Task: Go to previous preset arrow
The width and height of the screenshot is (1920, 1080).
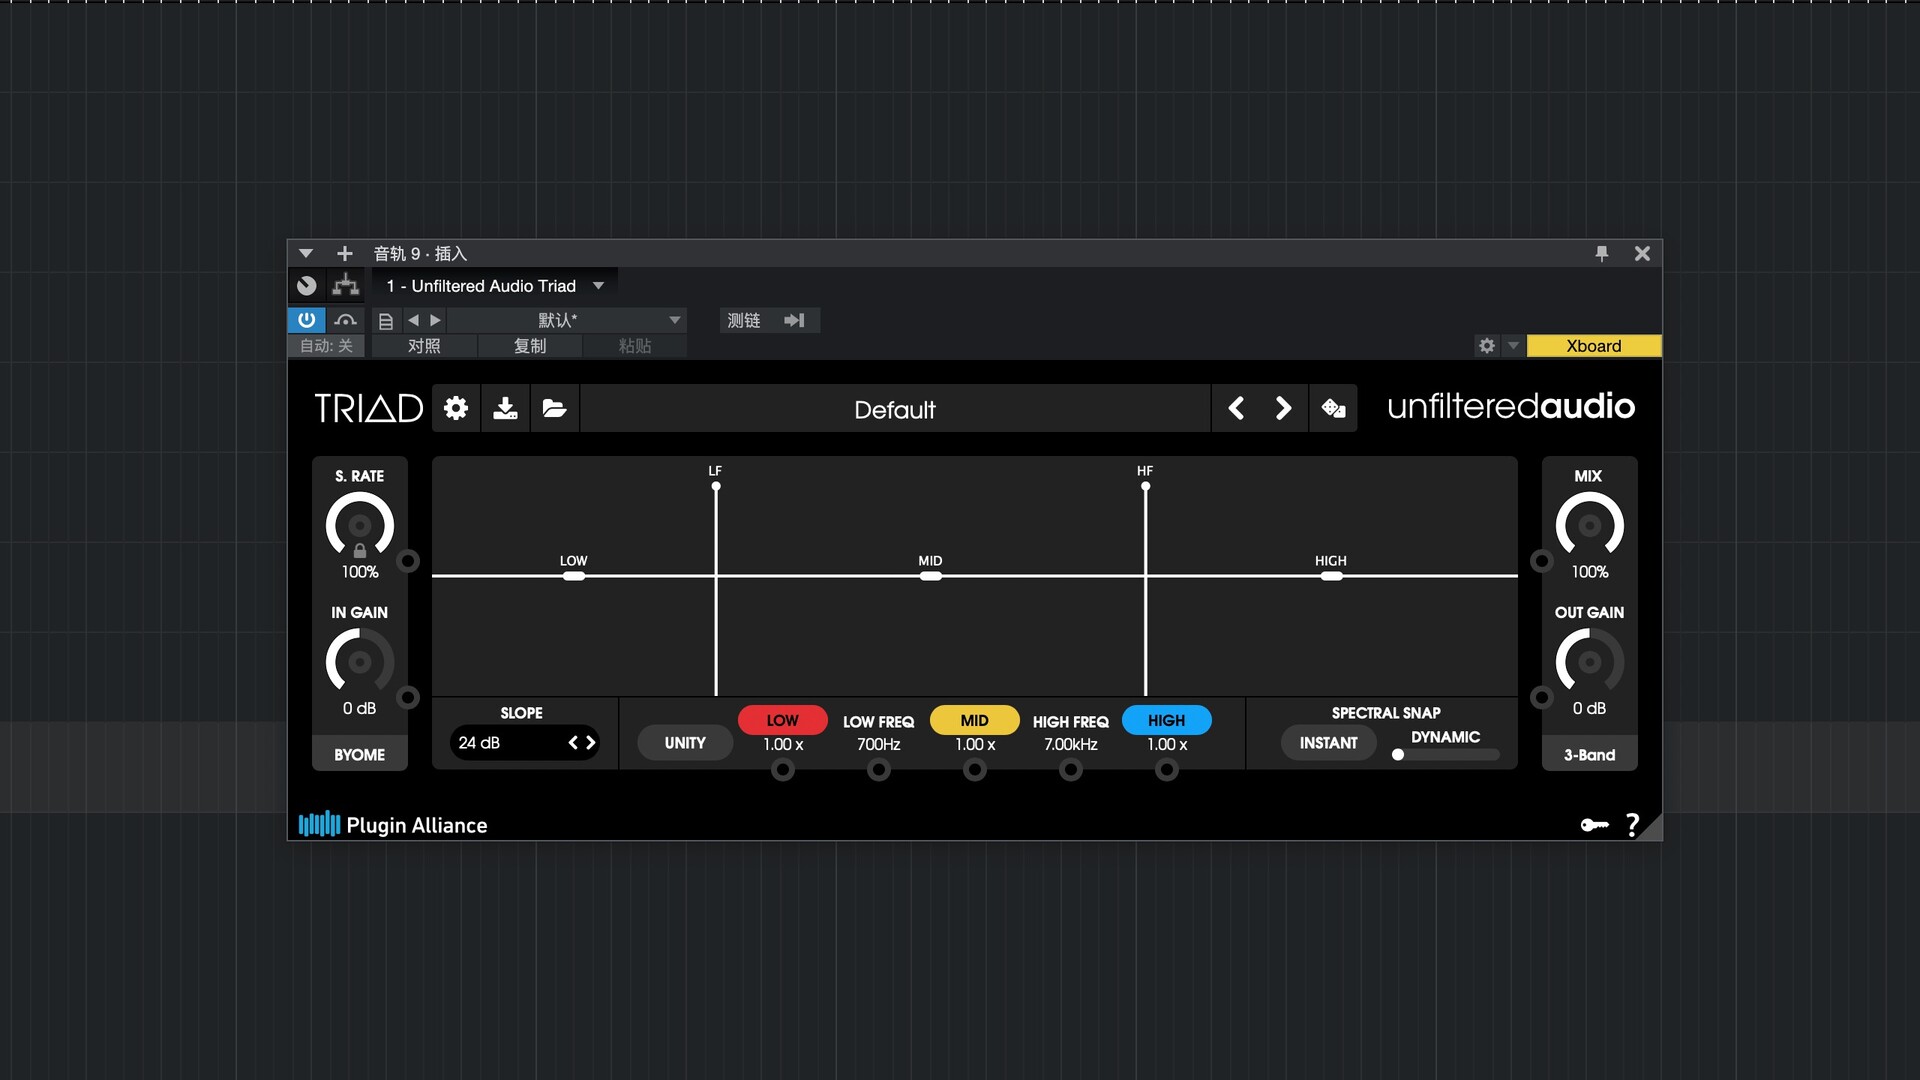Action: (x=1236, y=408)
